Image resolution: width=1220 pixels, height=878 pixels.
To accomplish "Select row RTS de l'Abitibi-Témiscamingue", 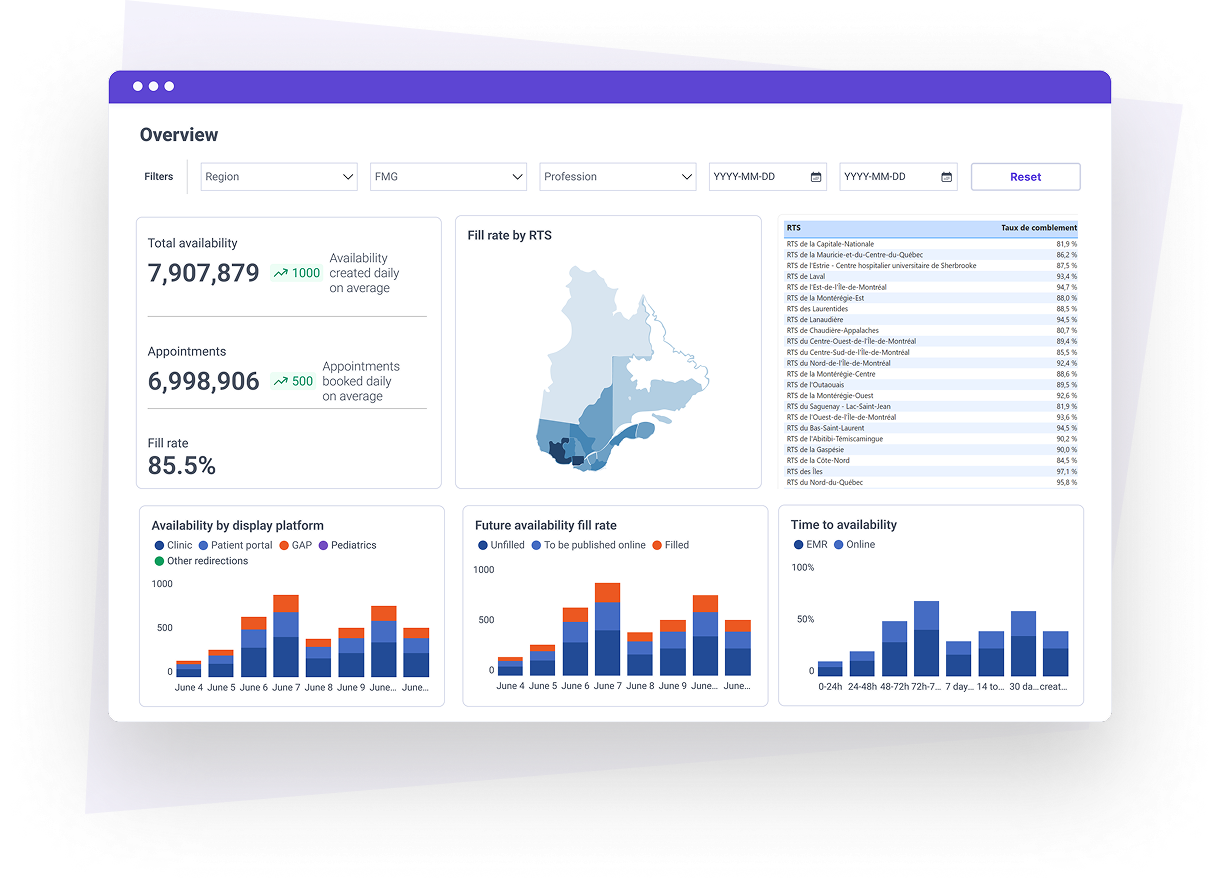I will pos(931,439).
